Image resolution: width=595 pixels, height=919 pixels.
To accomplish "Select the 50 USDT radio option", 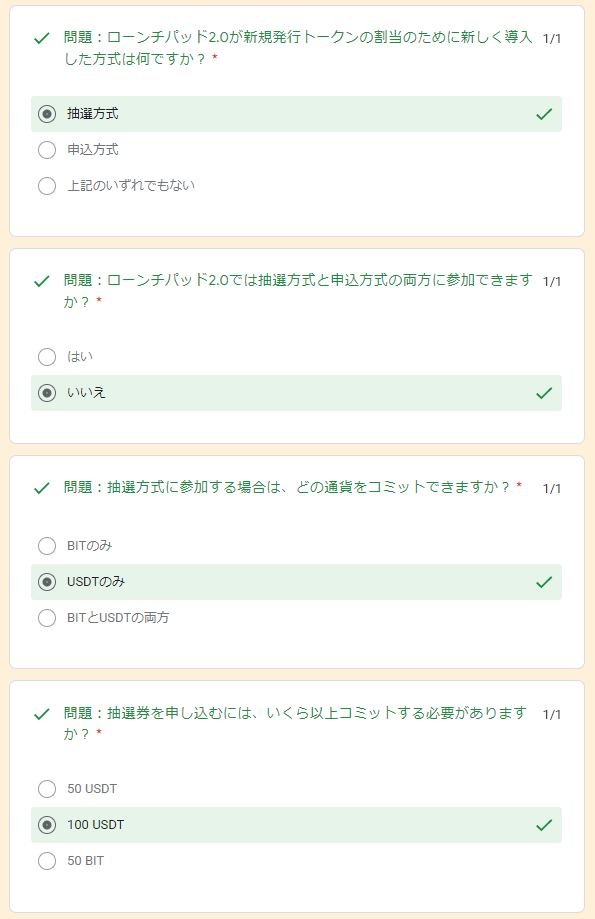I will point(47,789).
